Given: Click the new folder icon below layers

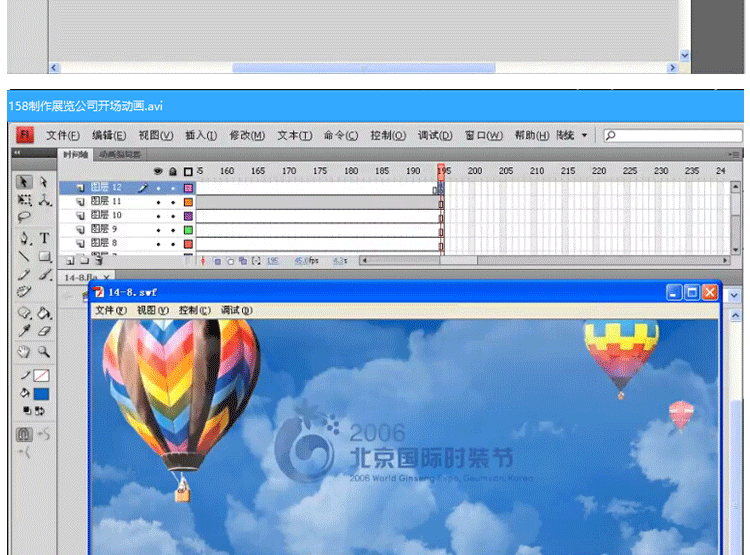Looking at the screenshot, I should pyautogui.click(x=85, y=261).
